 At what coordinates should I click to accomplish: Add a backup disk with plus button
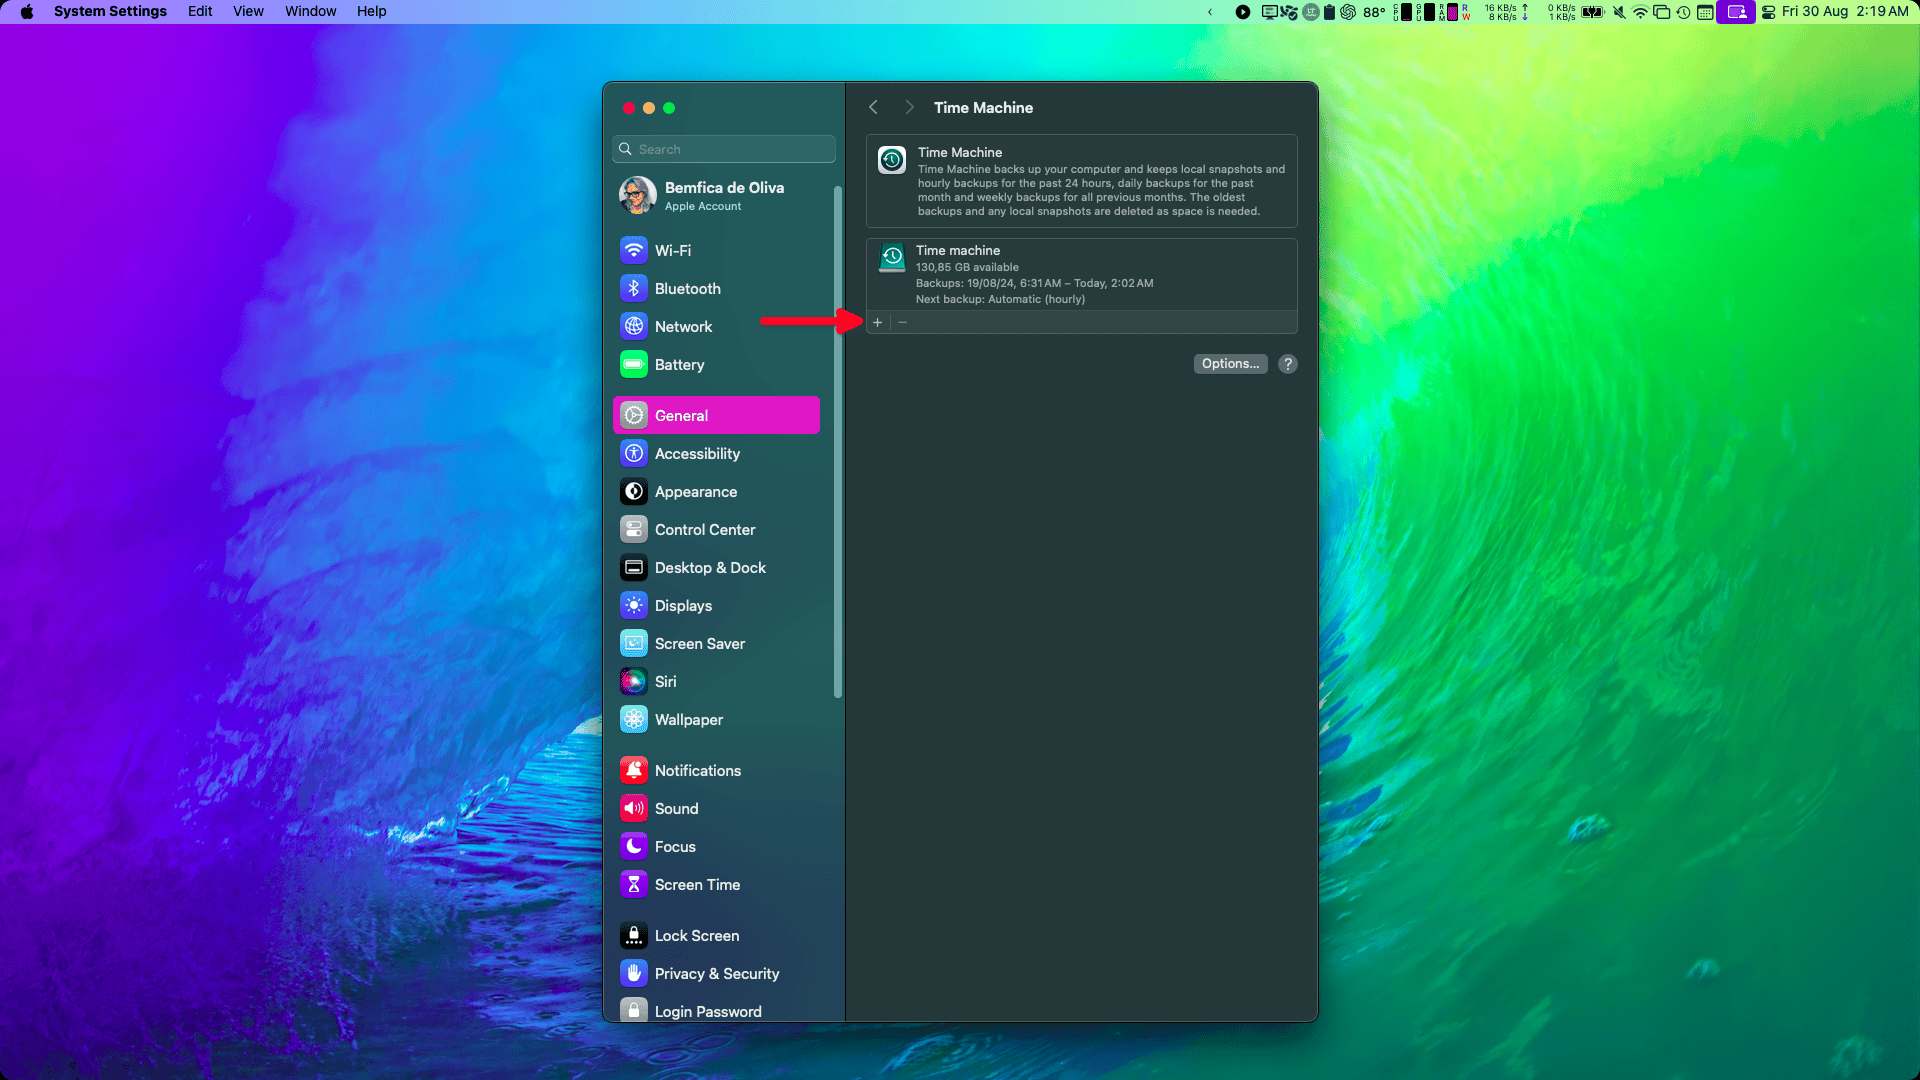tap(878, 322)
